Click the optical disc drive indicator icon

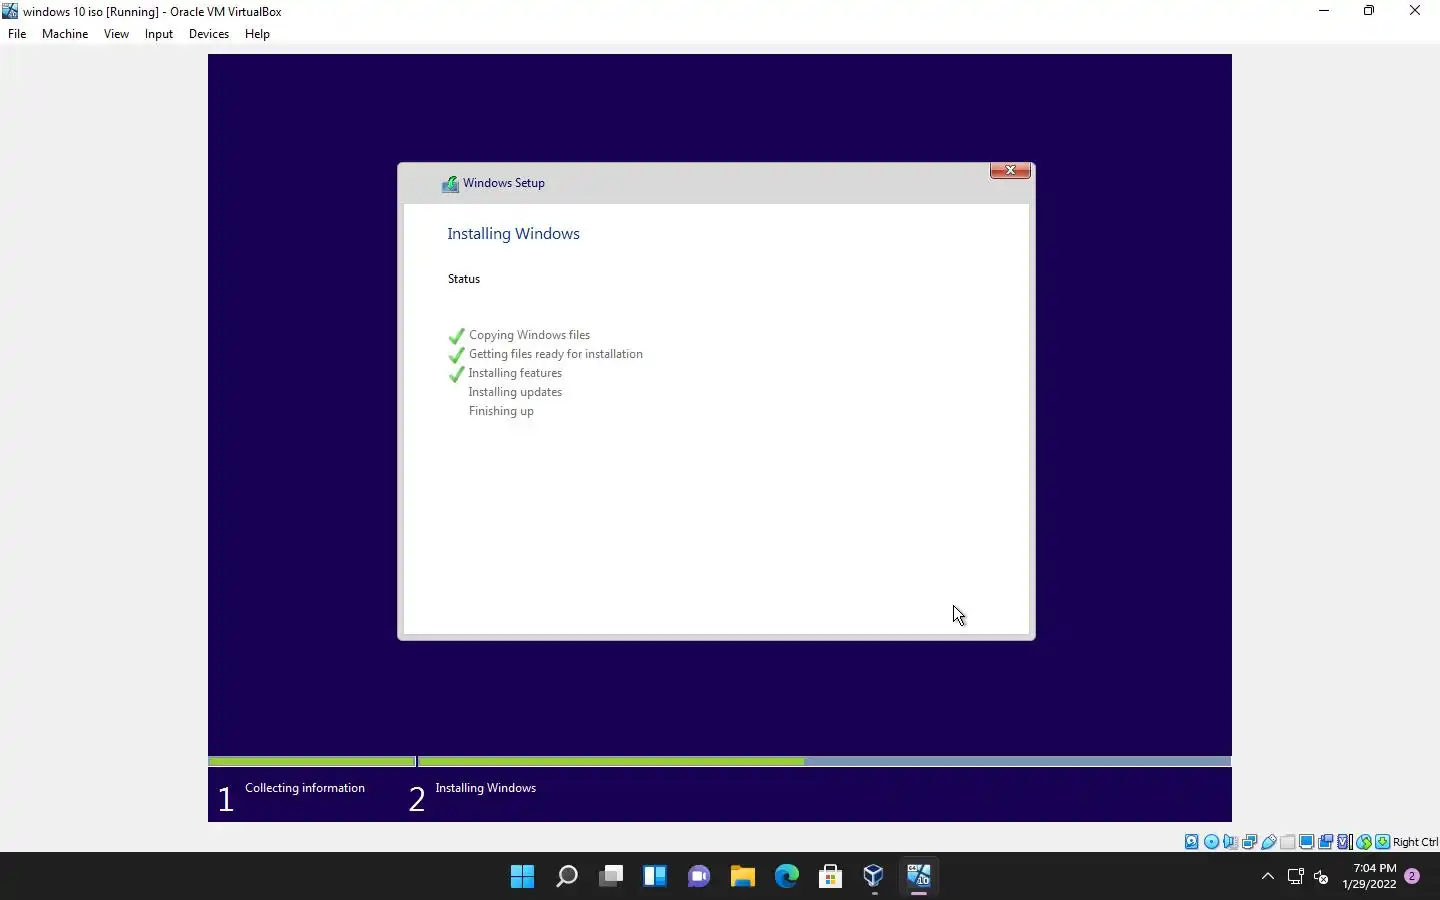pyautogui.click(x=1211, y=842)
